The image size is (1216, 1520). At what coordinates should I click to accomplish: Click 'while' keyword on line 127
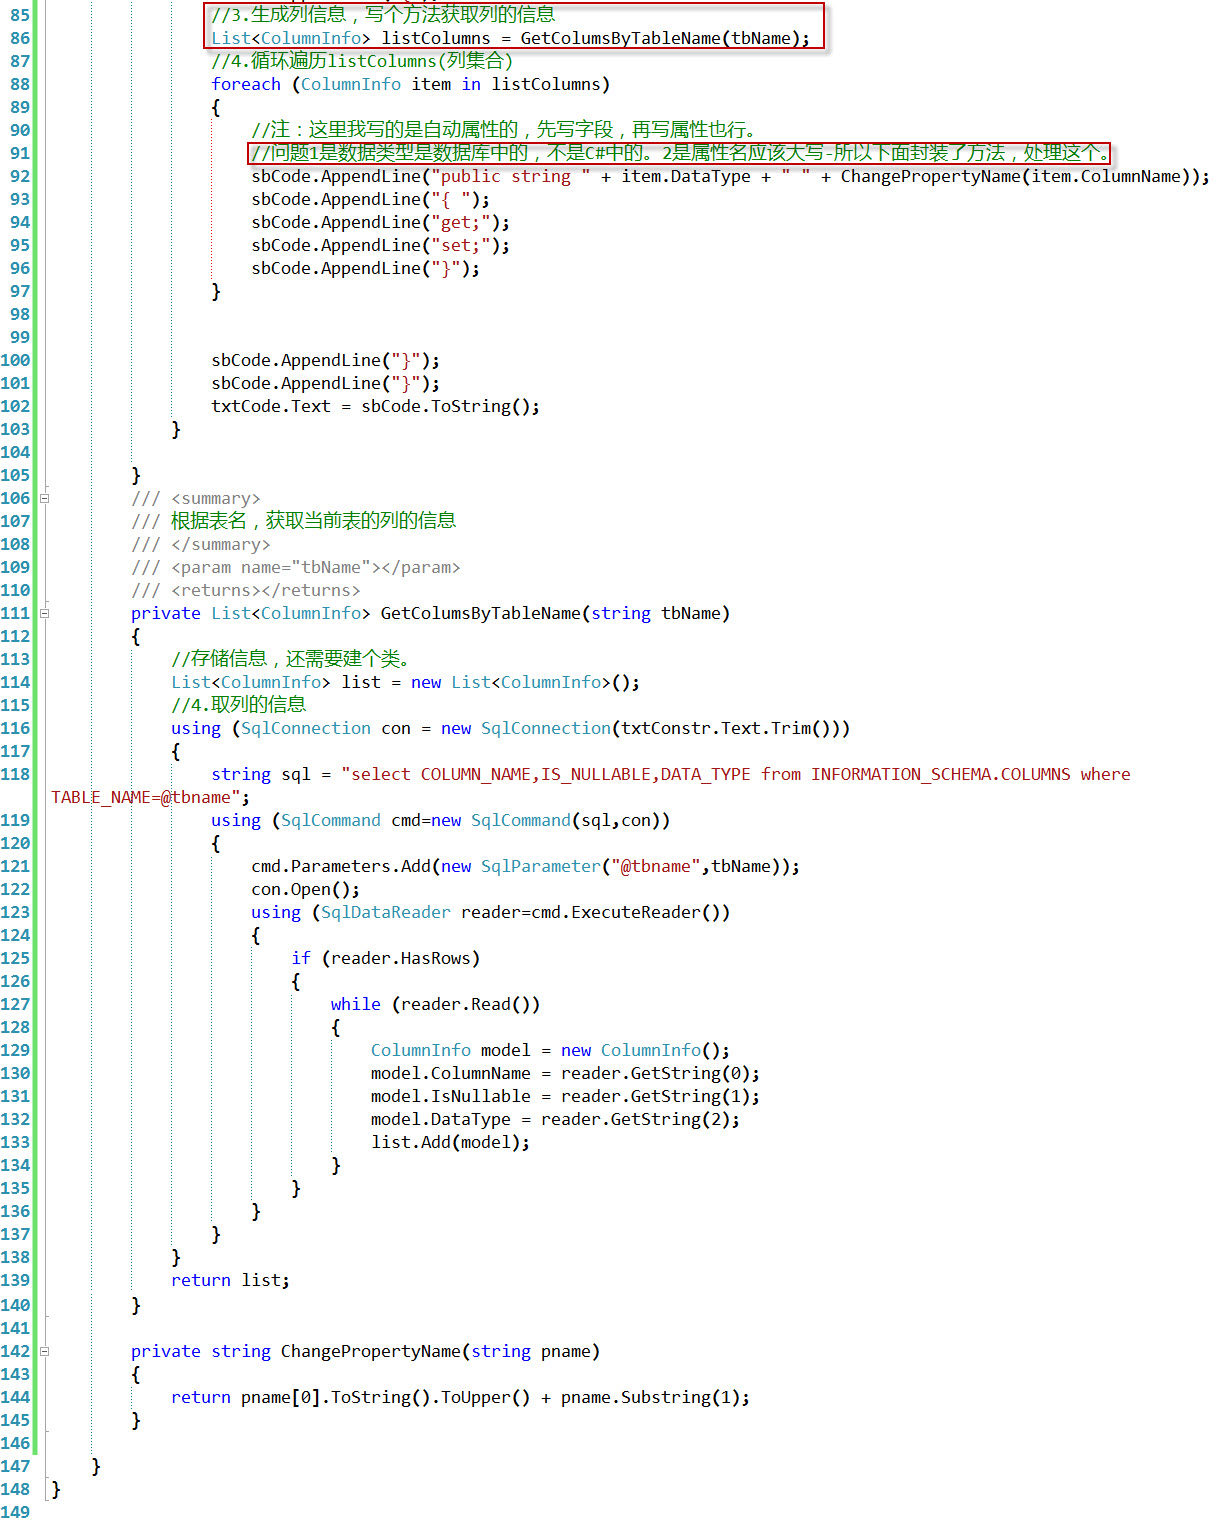point(356,1004)
